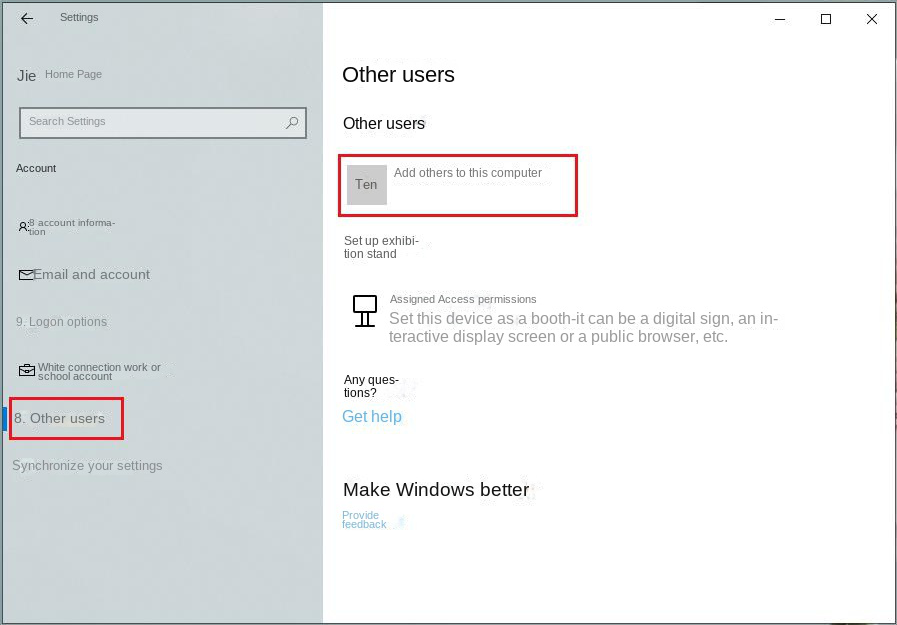Go to the Settings Home Page
This screenshot has height=625, width=897.
(x=73, y=74)
